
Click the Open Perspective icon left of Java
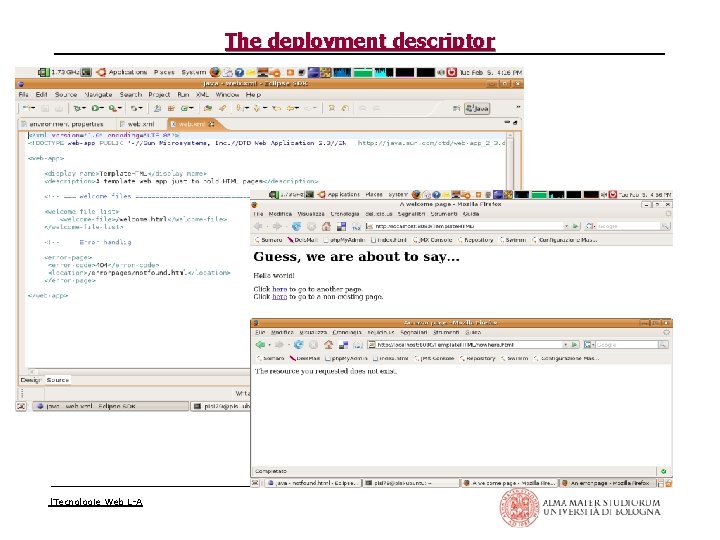click(456, 108)
